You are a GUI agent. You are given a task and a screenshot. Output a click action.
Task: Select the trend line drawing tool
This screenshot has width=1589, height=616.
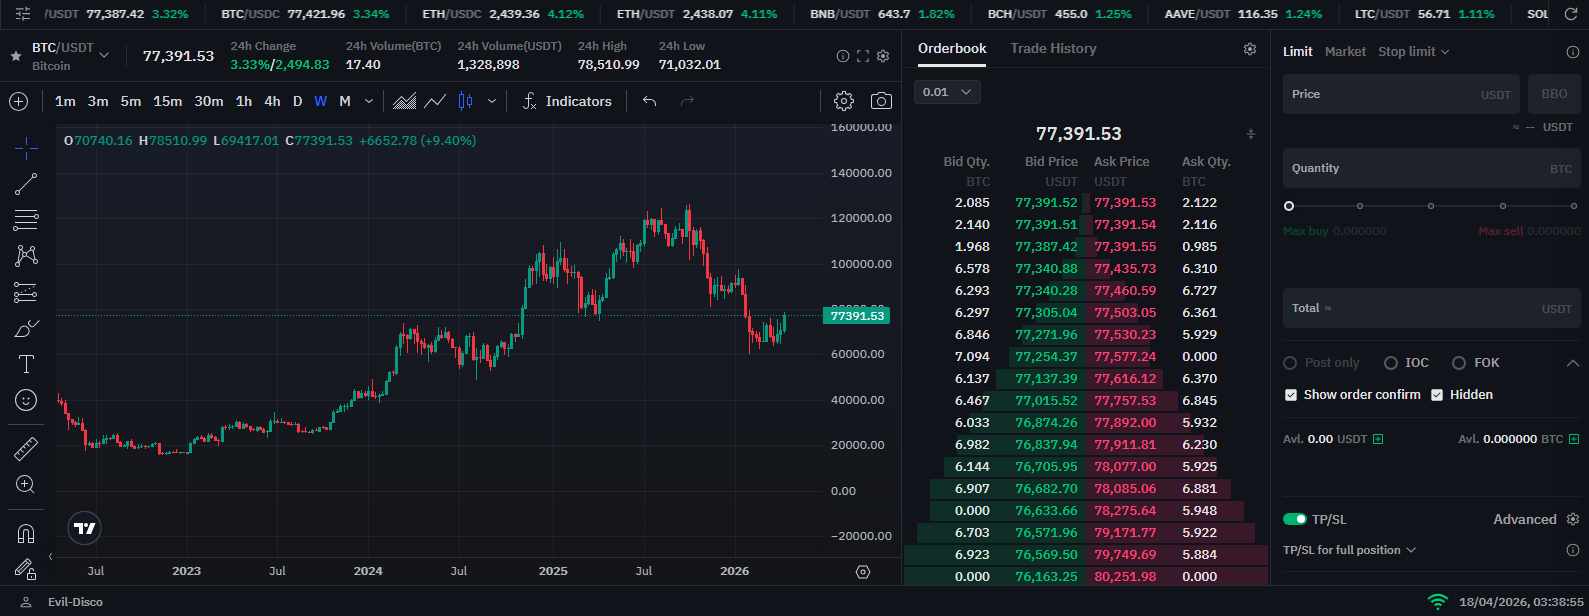[x=26, y=184]
